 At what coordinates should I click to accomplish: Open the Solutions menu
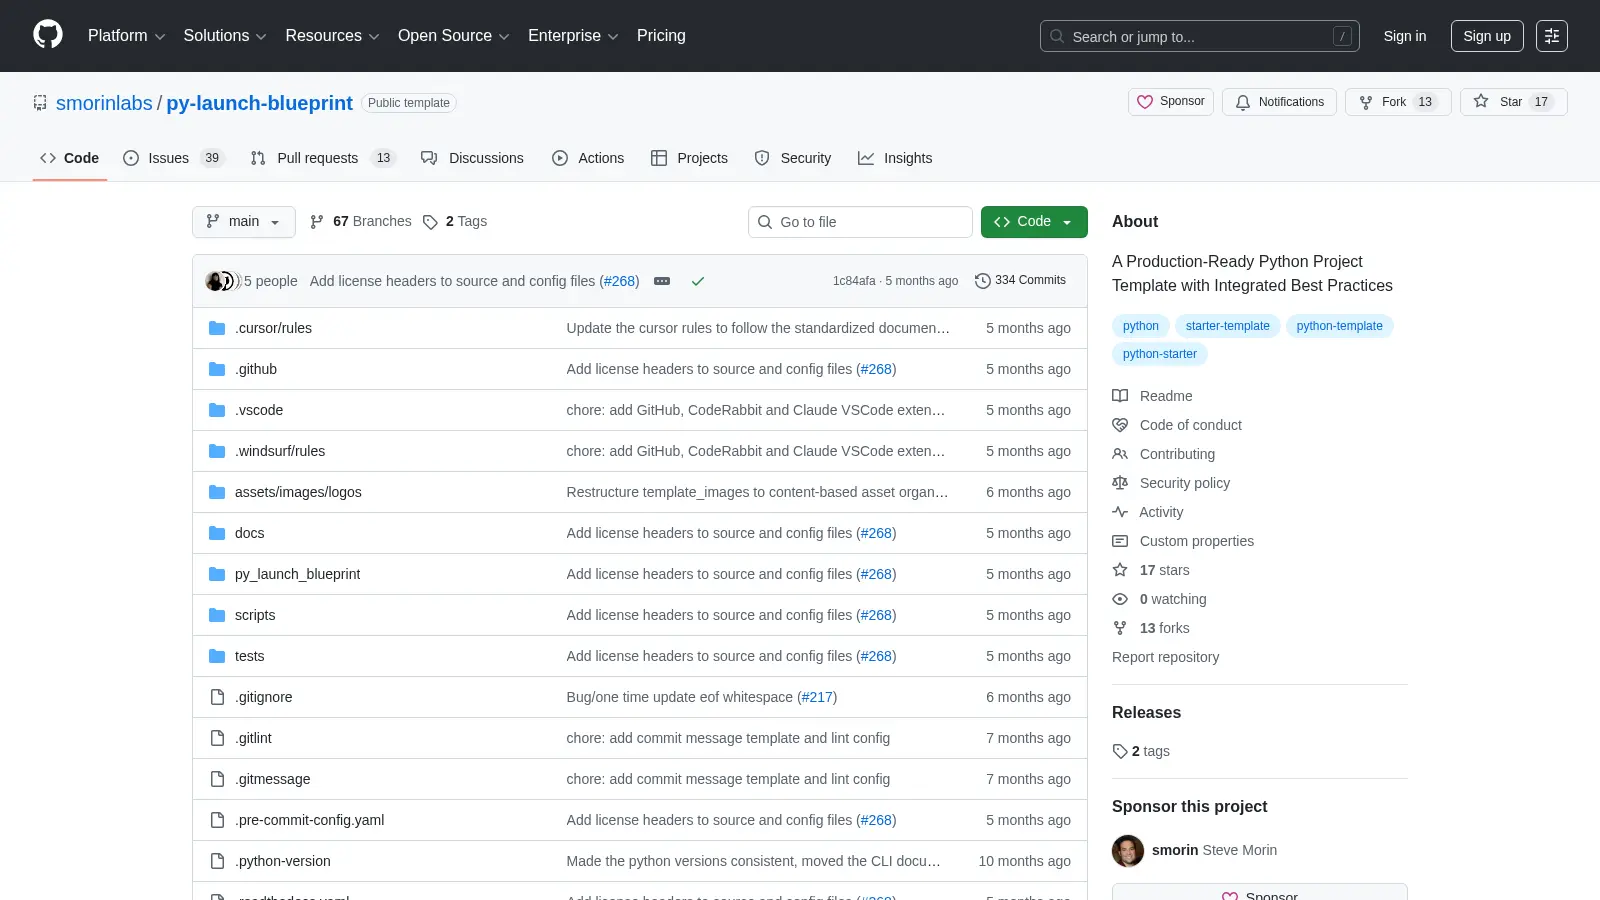[x=225, y=36]
